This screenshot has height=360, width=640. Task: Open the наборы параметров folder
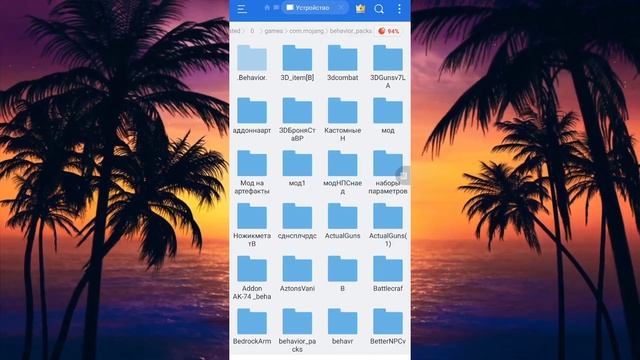(388, 172)
